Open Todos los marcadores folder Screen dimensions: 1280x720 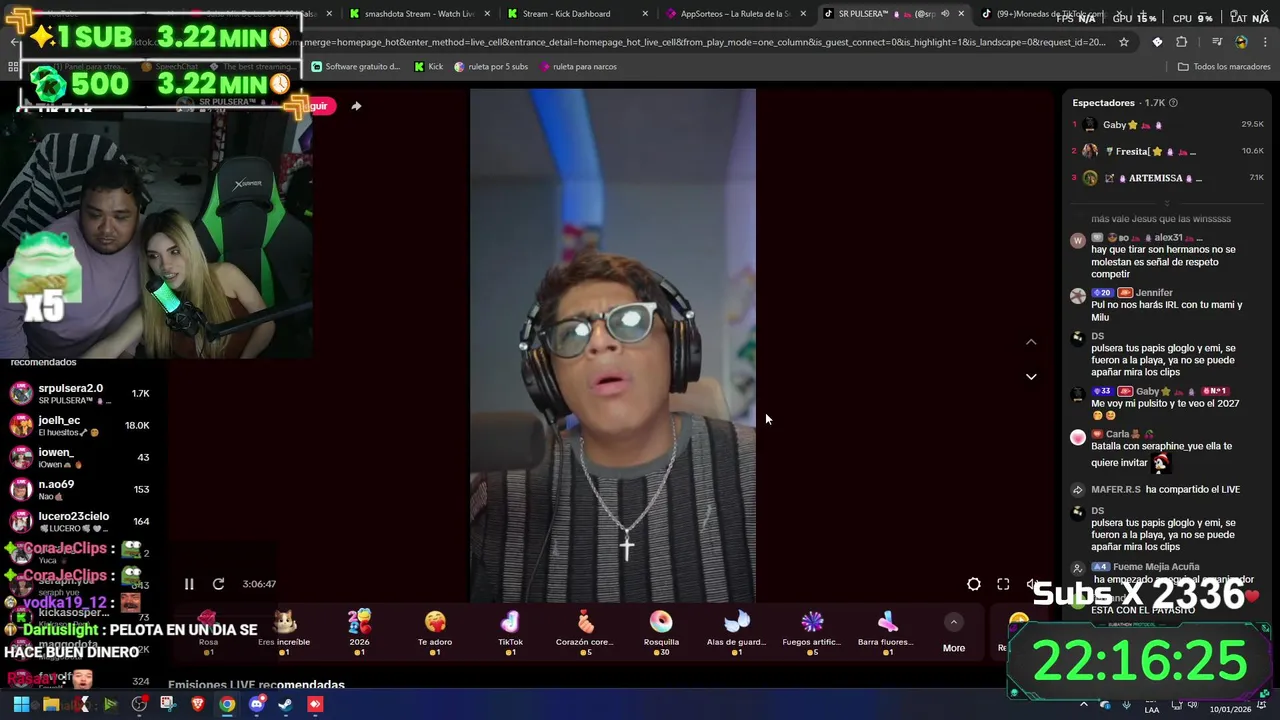[1224, 67]
